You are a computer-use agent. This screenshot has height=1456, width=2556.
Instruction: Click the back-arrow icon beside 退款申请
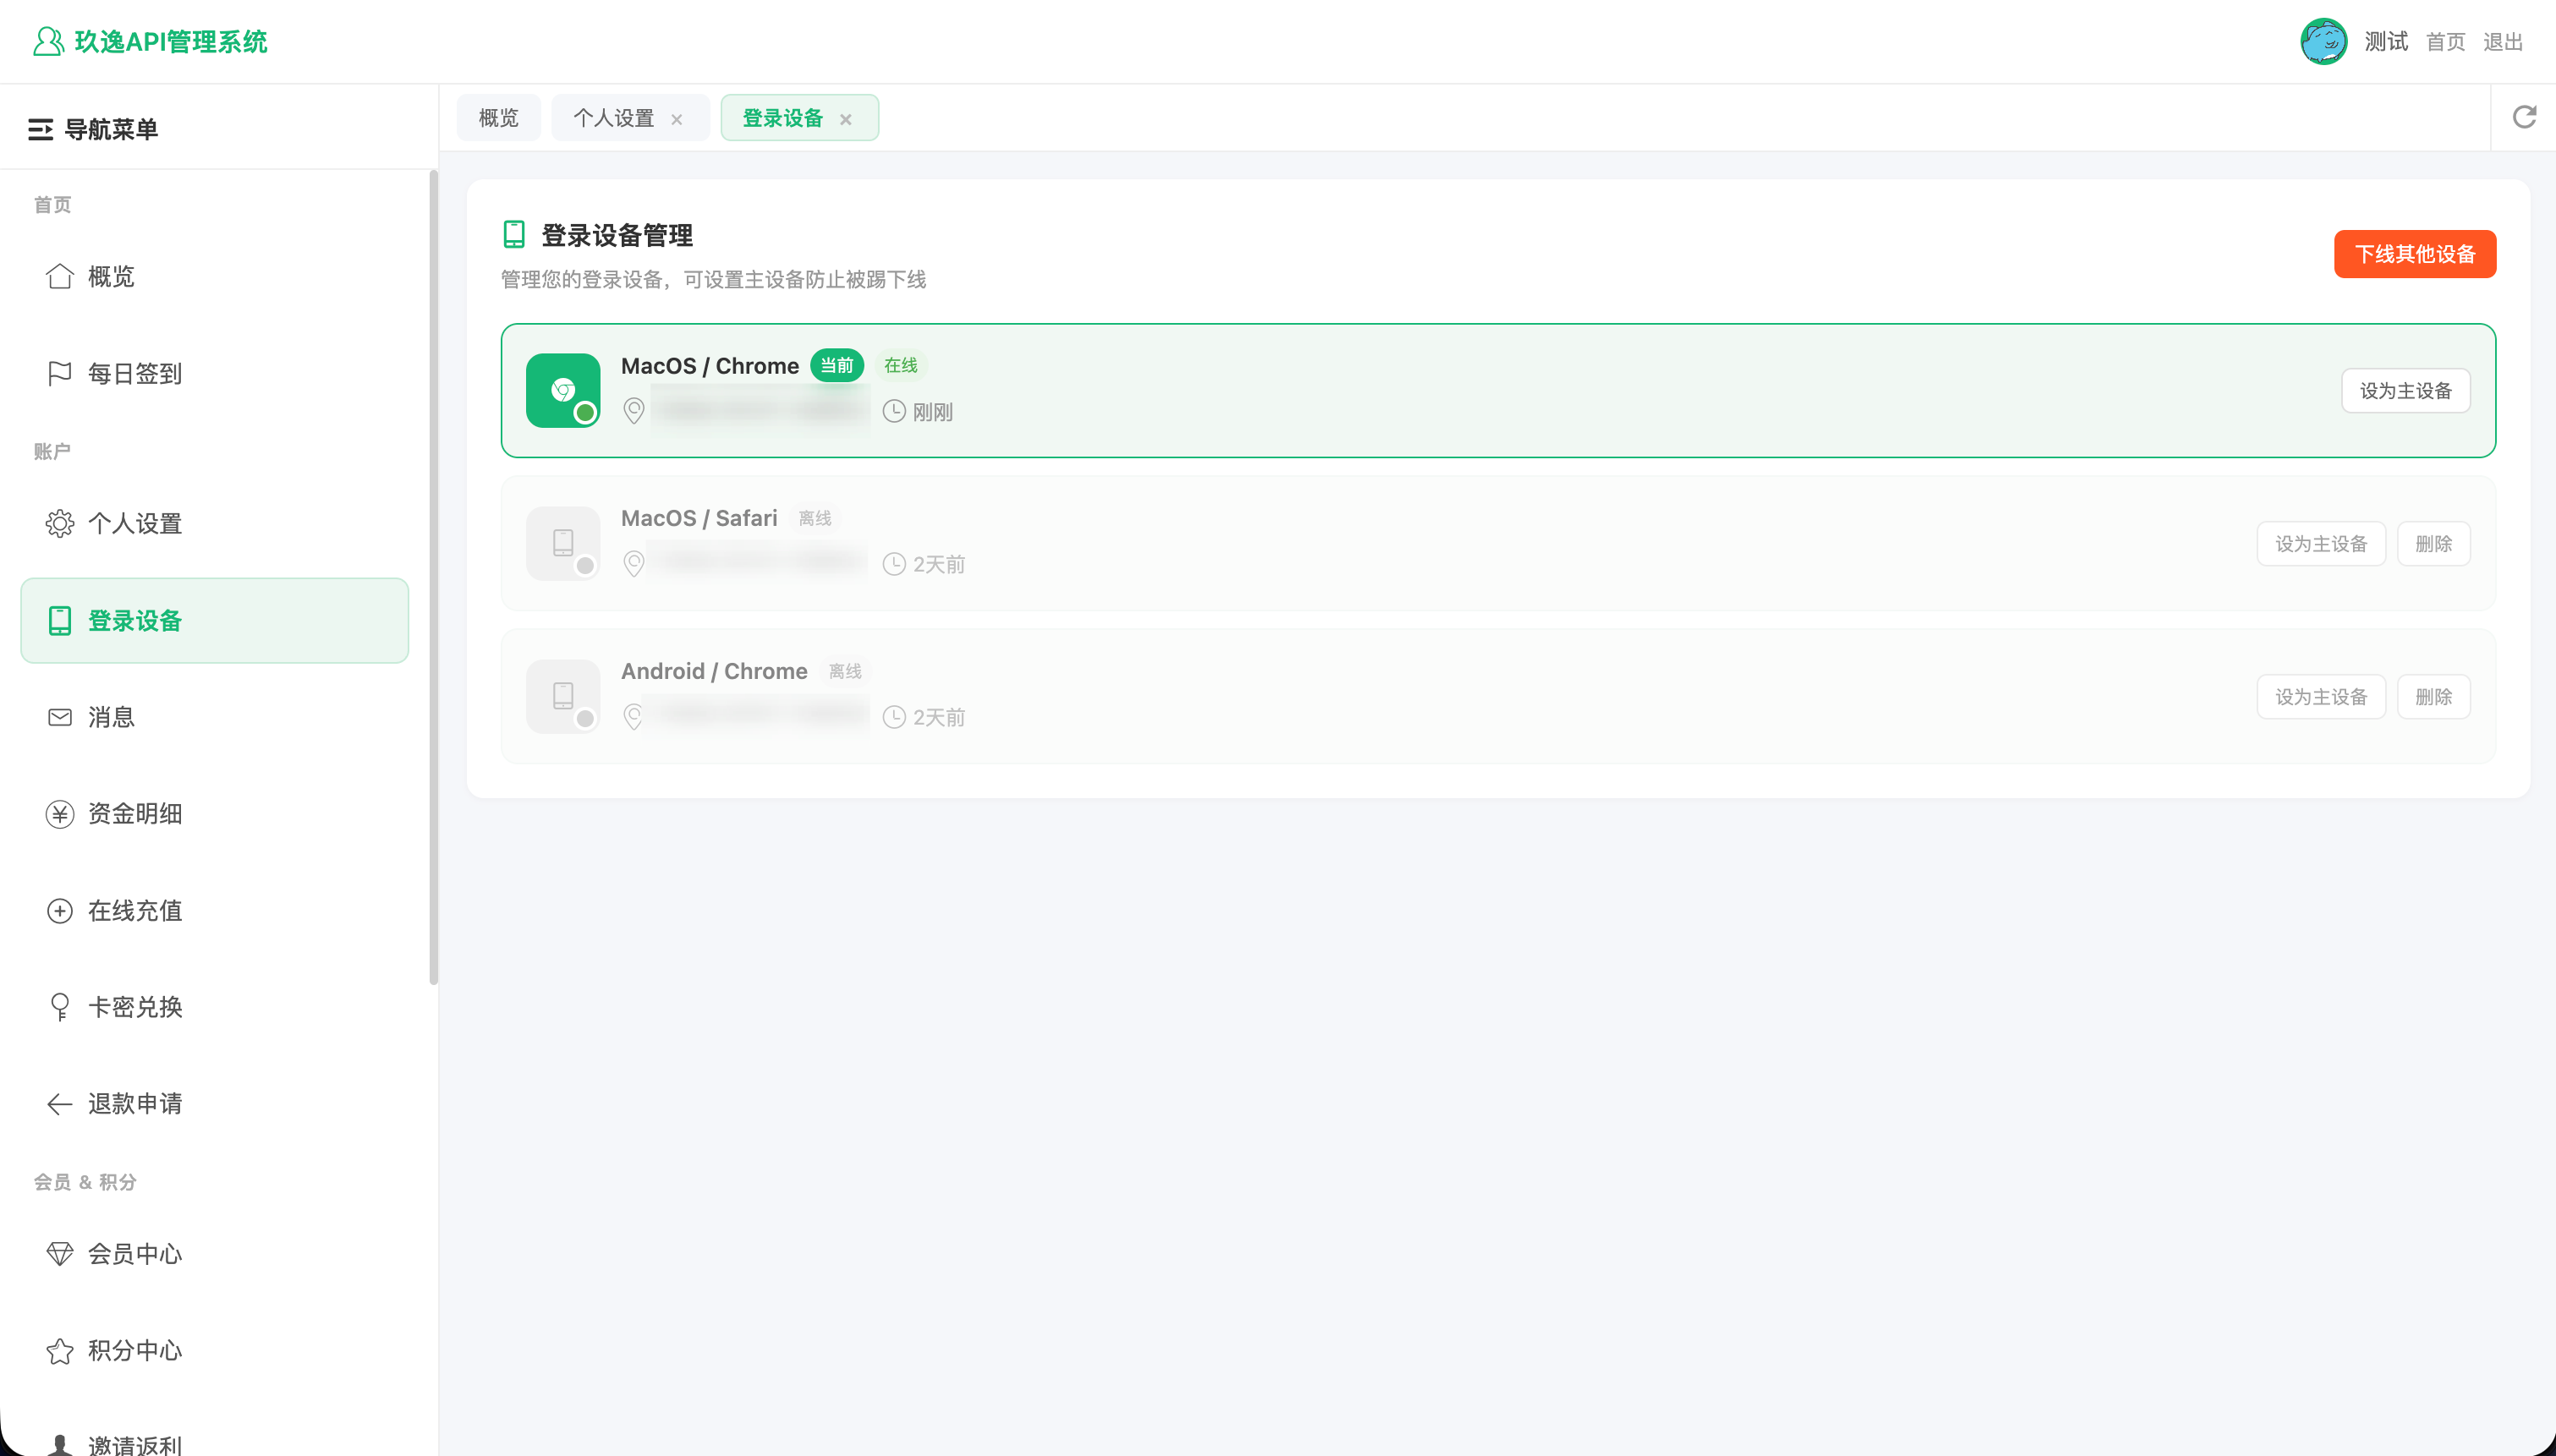[60, 1104]
